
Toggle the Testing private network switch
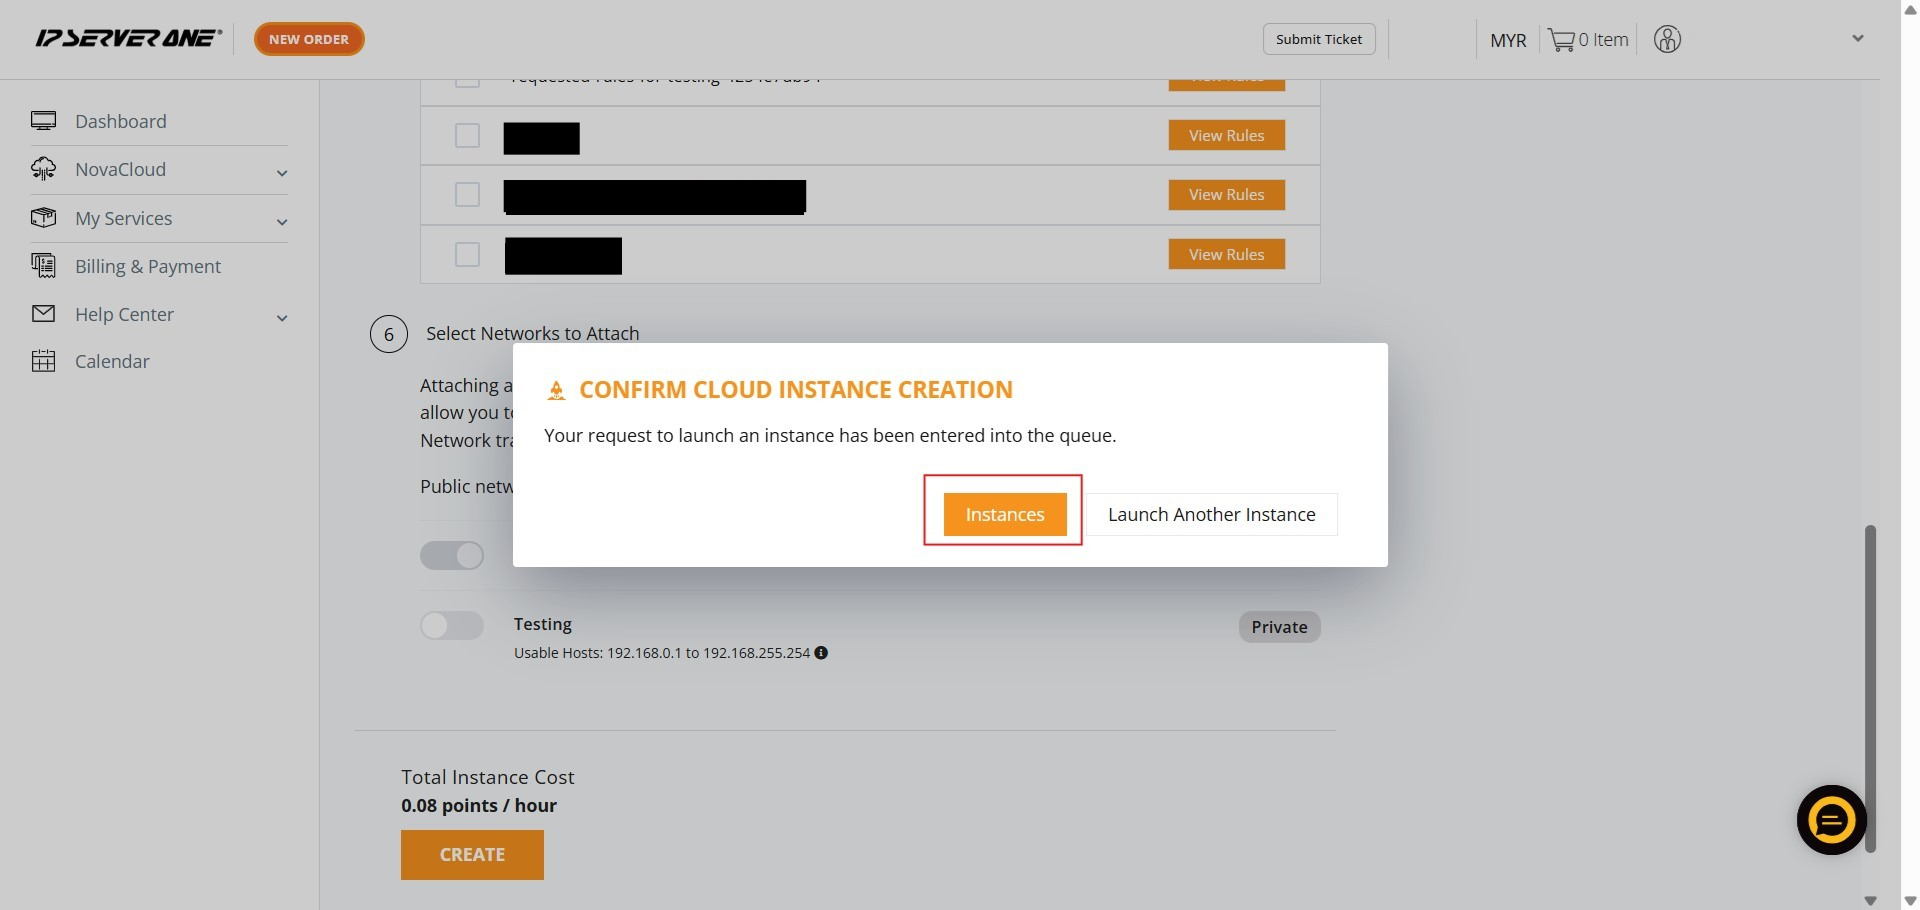click(x=452, y=626)
